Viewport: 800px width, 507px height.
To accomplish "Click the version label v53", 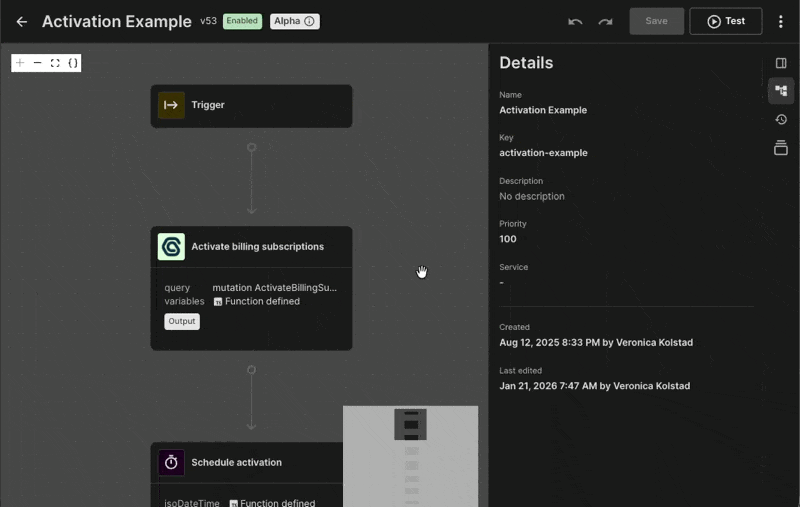I will [x=208, y=21].
